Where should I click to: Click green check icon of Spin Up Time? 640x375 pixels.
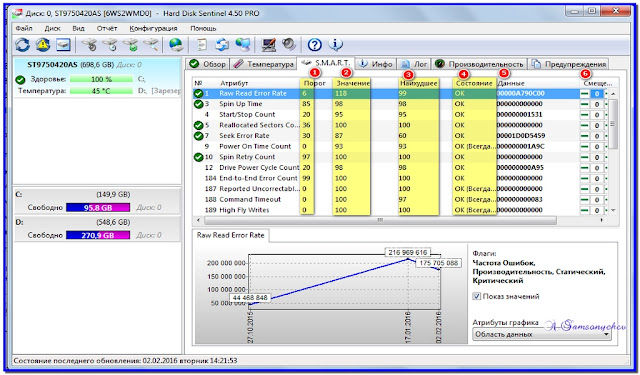tap(198, 104)
